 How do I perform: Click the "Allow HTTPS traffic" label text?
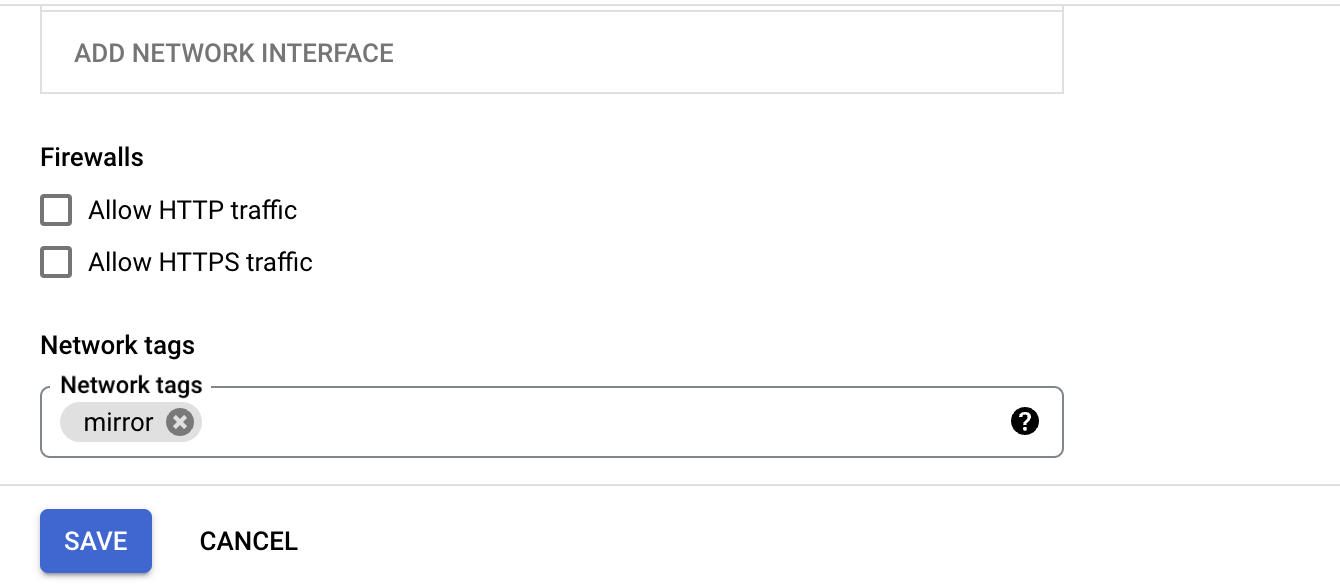[200, 263]
